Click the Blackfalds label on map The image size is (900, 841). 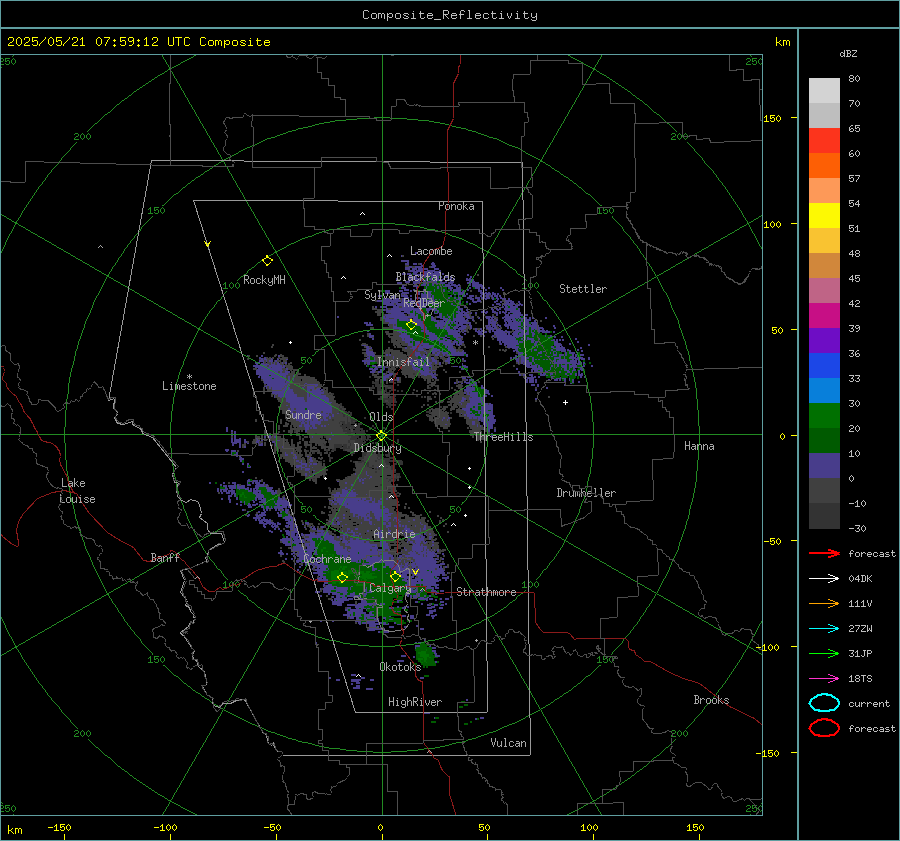(425, 277)
